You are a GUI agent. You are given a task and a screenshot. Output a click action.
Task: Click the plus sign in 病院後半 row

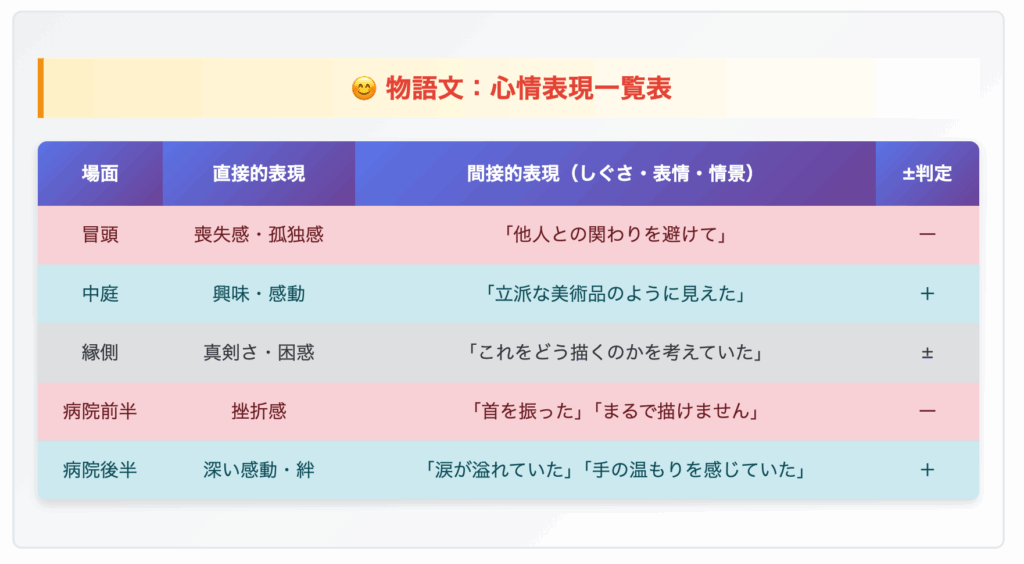coord(927,470)
